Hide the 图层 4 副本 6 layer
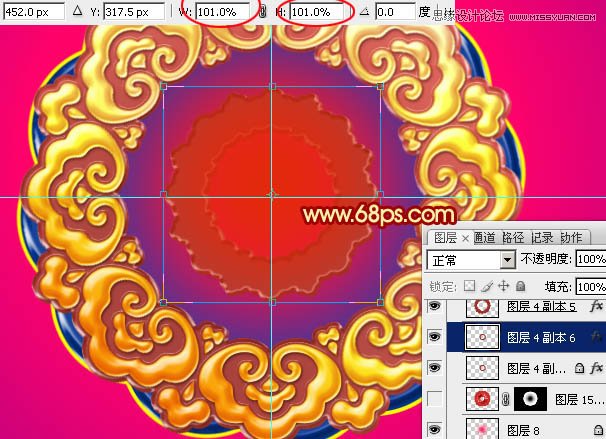606x439 pixels. (x=434, y=337)
